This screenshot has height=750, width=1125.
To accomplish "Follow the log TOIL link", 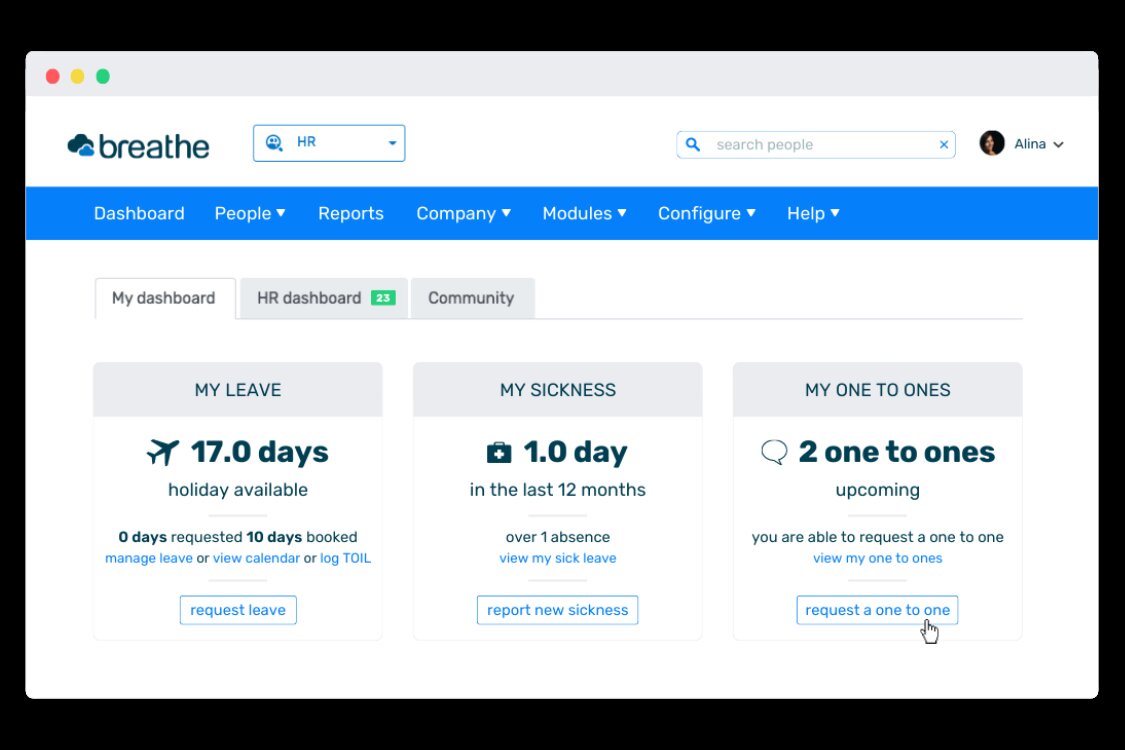I will coord(345,558).
